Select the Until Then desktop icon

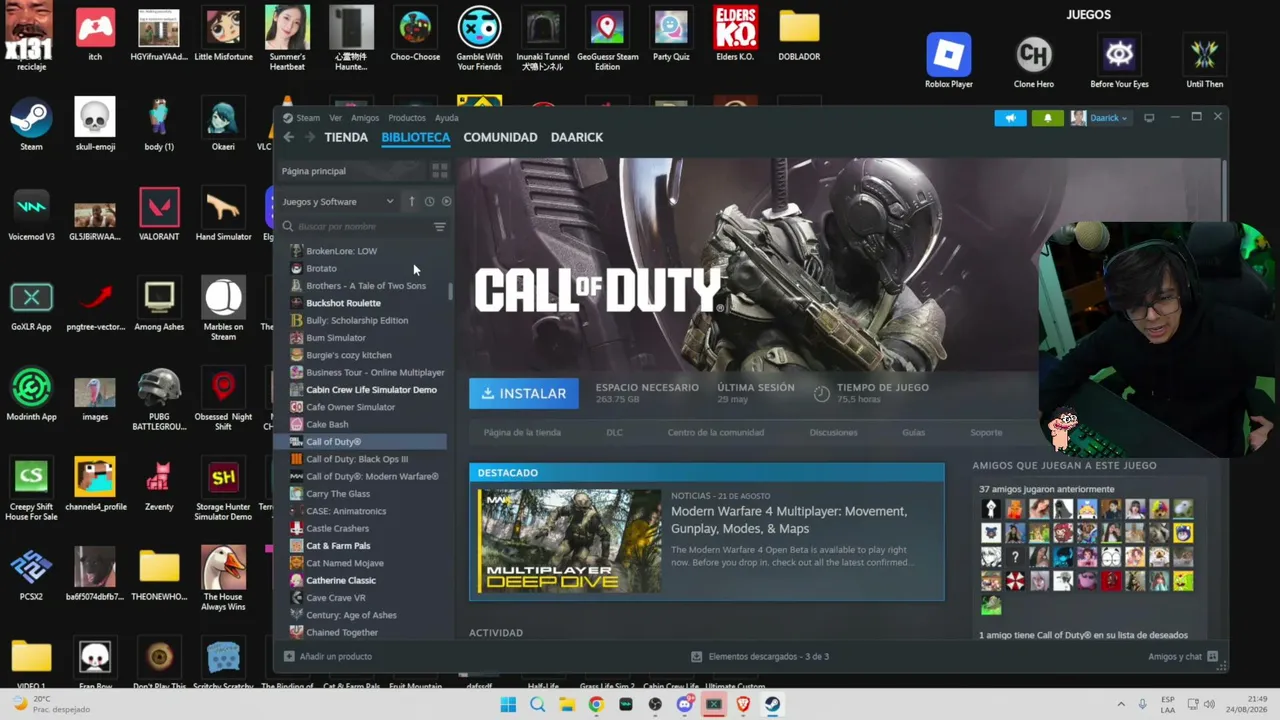click(1204, 61)
